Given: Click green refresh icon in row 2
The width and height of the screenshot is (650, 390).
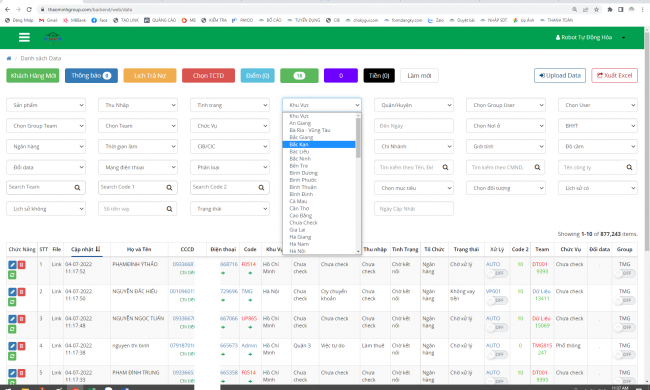Looking at the screenshot, I should pyautogui.click(x=12, y=302).
